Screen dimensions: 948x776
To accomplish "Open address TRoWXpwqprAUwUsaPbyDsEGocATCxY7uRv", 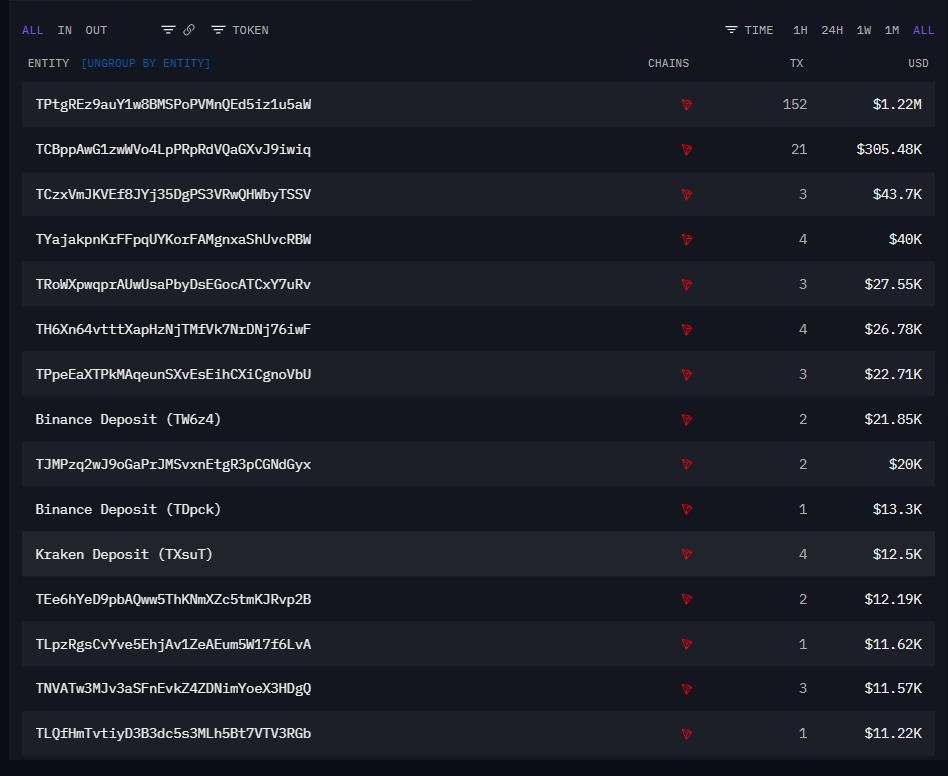I will pos(173,284).
